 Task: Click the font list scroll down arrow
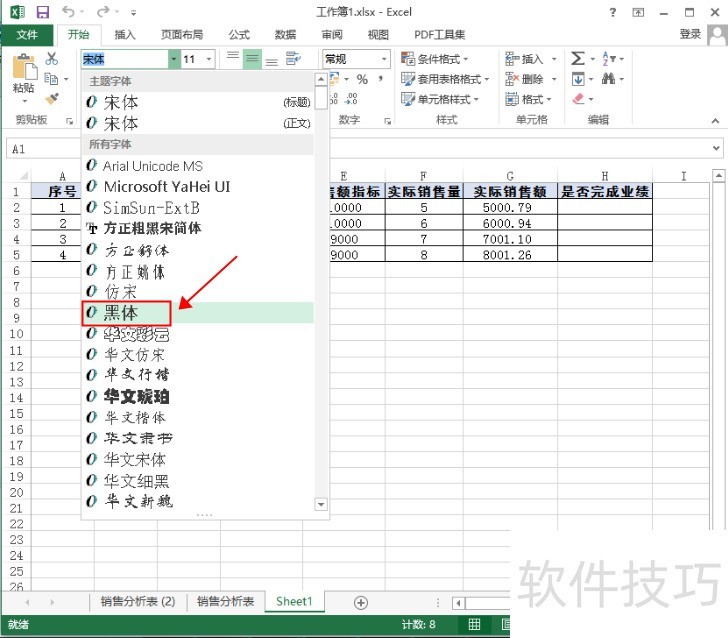(321, 504)
